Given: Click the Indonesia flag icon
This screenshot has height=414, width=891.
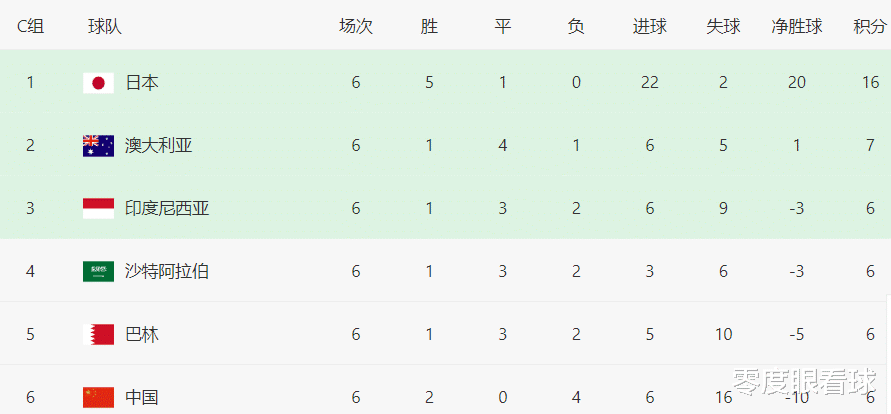Looking at the screenshot, I should click(98, 209).
